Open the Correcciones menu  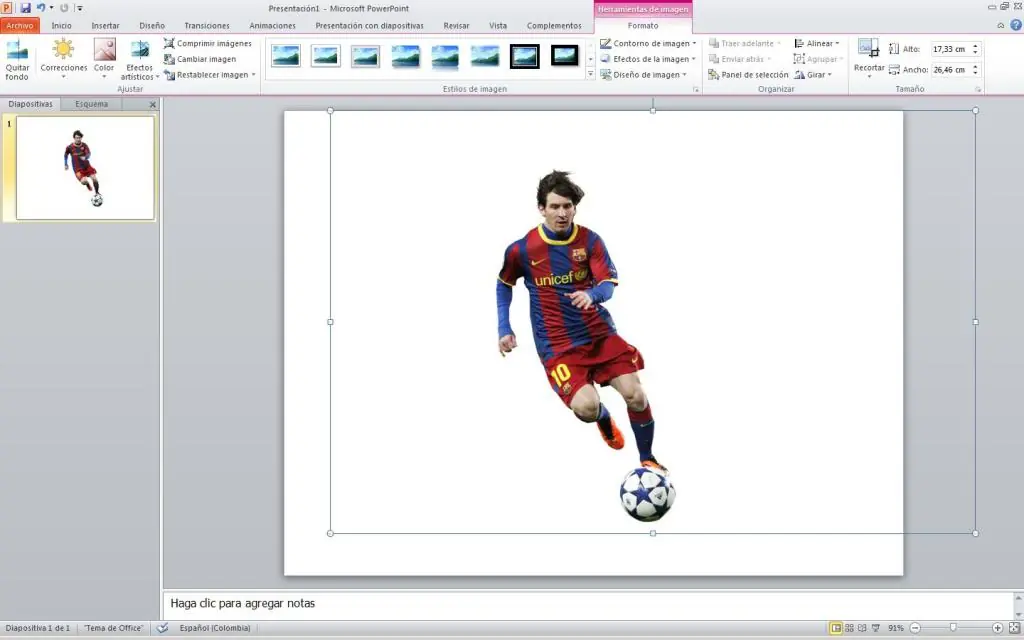[63, 60]
